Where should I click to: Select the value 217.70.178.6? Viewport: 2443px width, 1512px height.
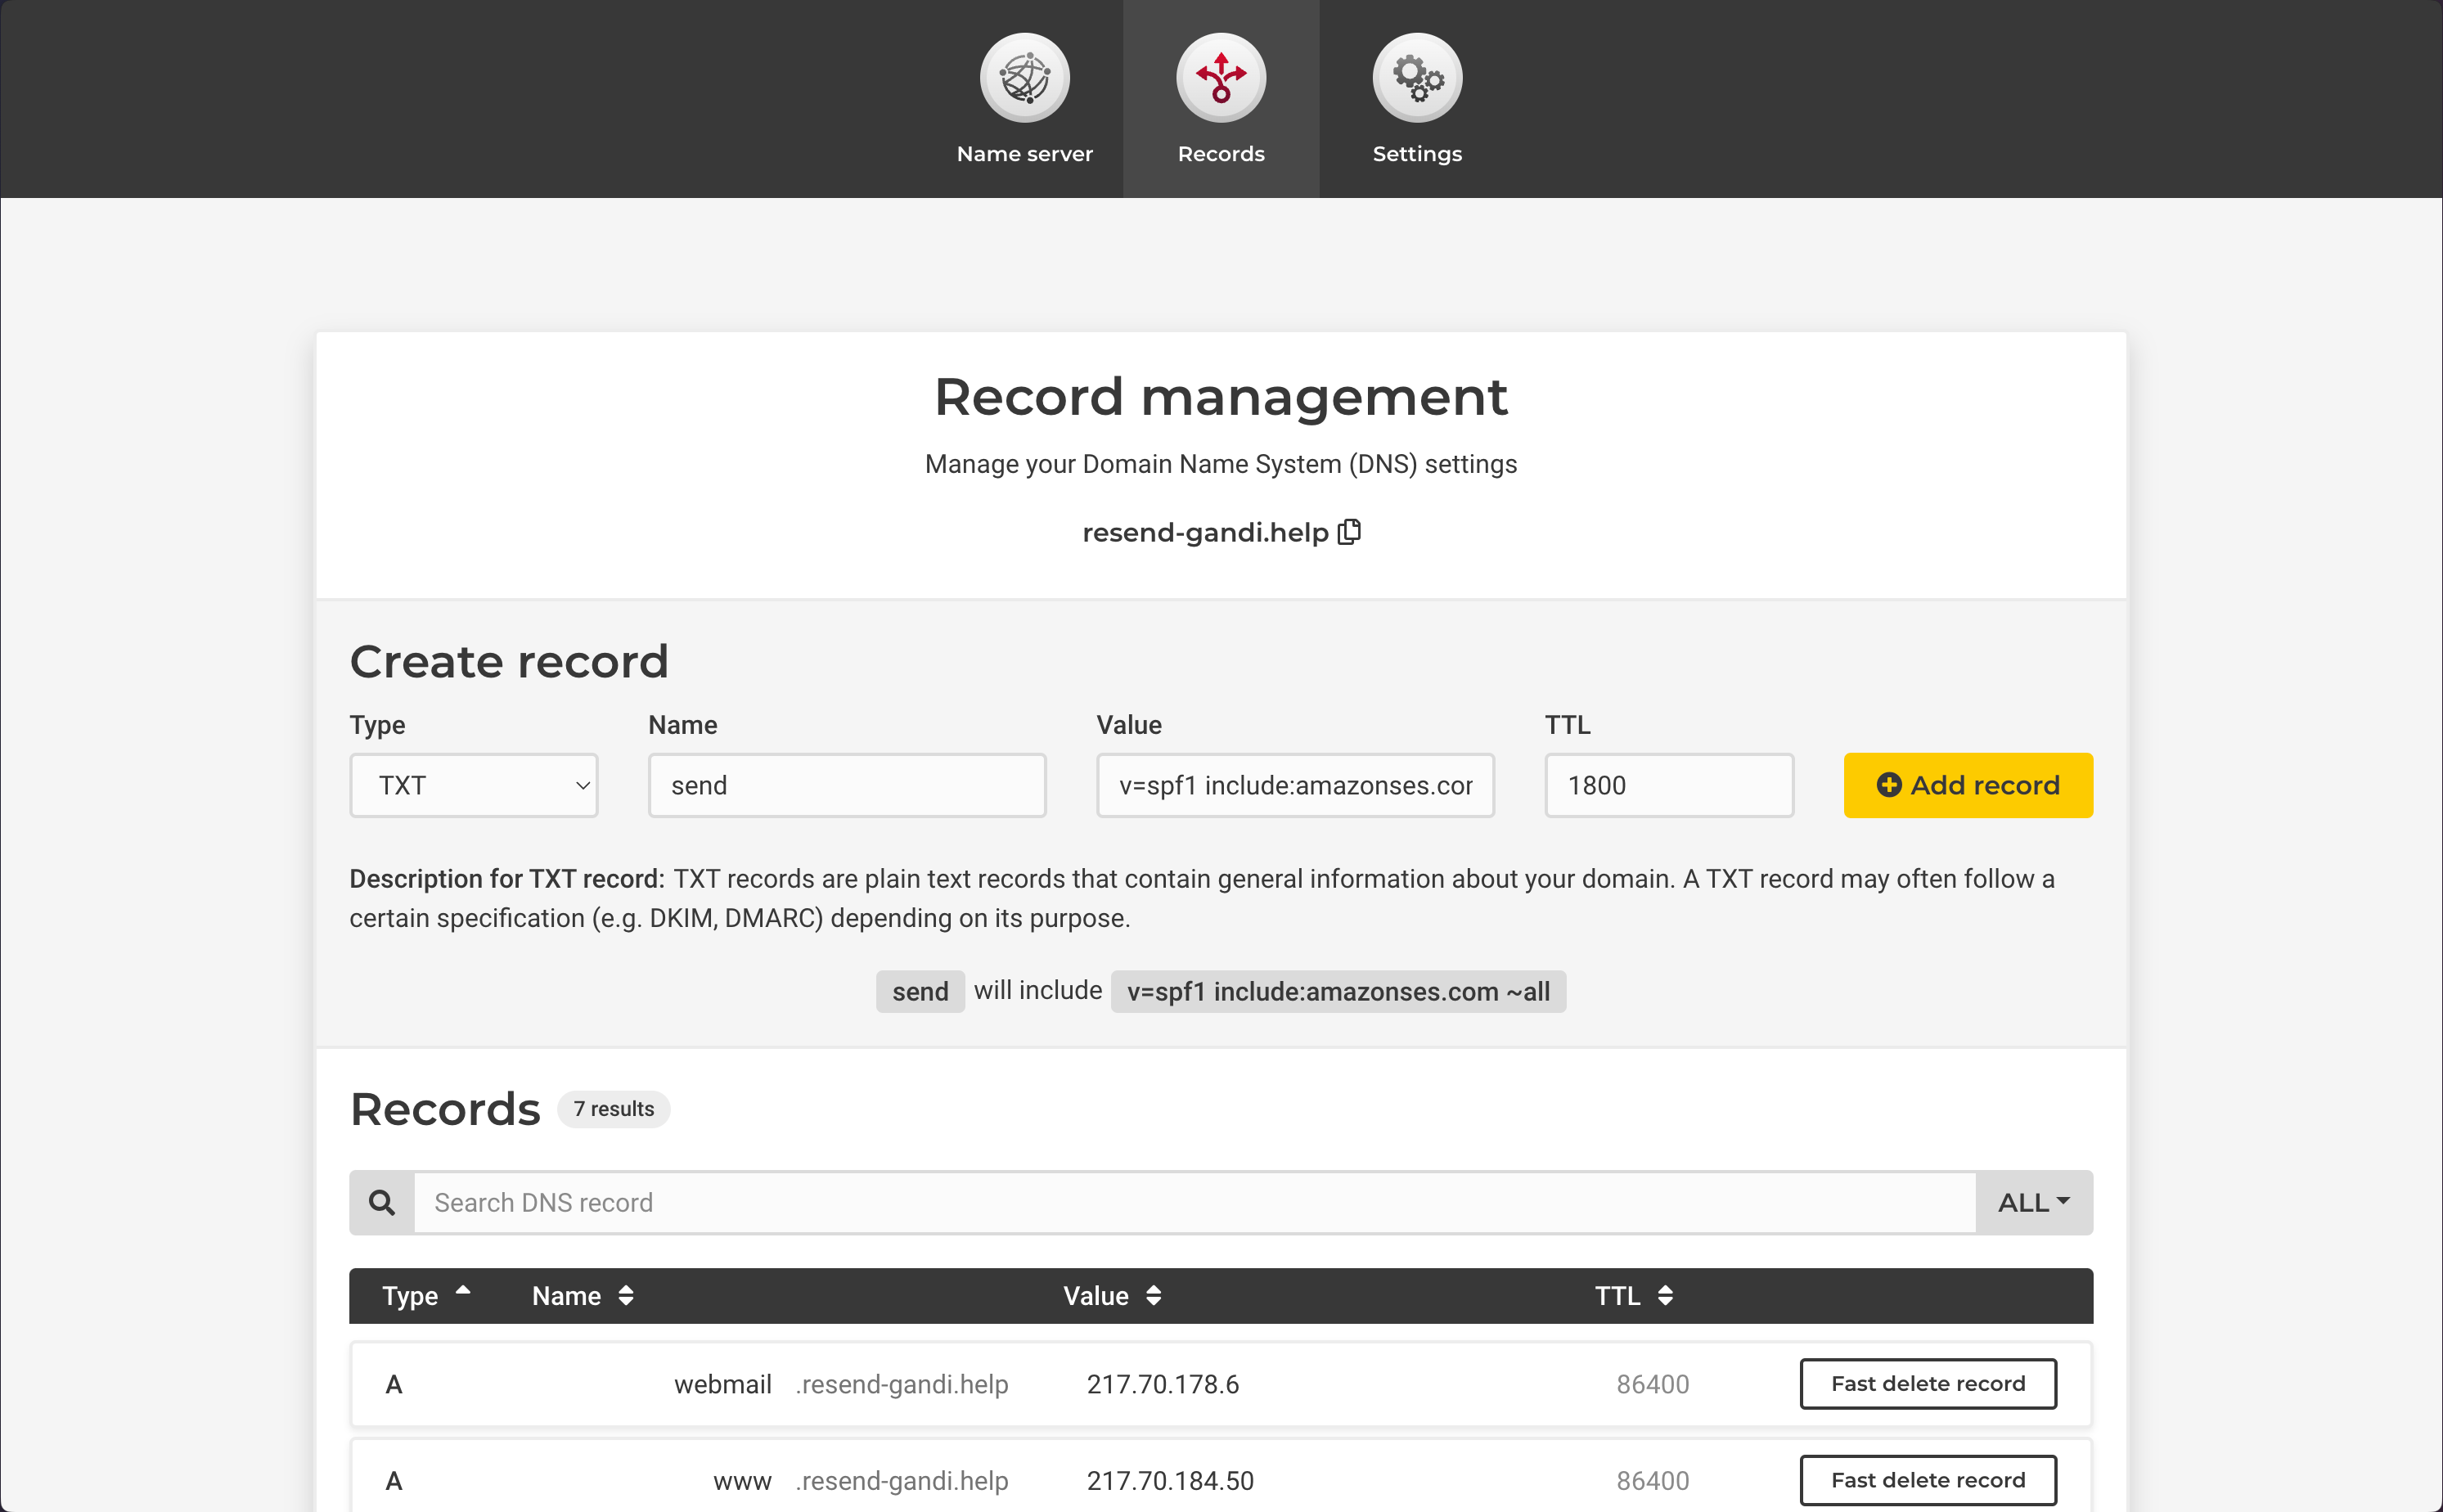[x=1163, y=1384]
